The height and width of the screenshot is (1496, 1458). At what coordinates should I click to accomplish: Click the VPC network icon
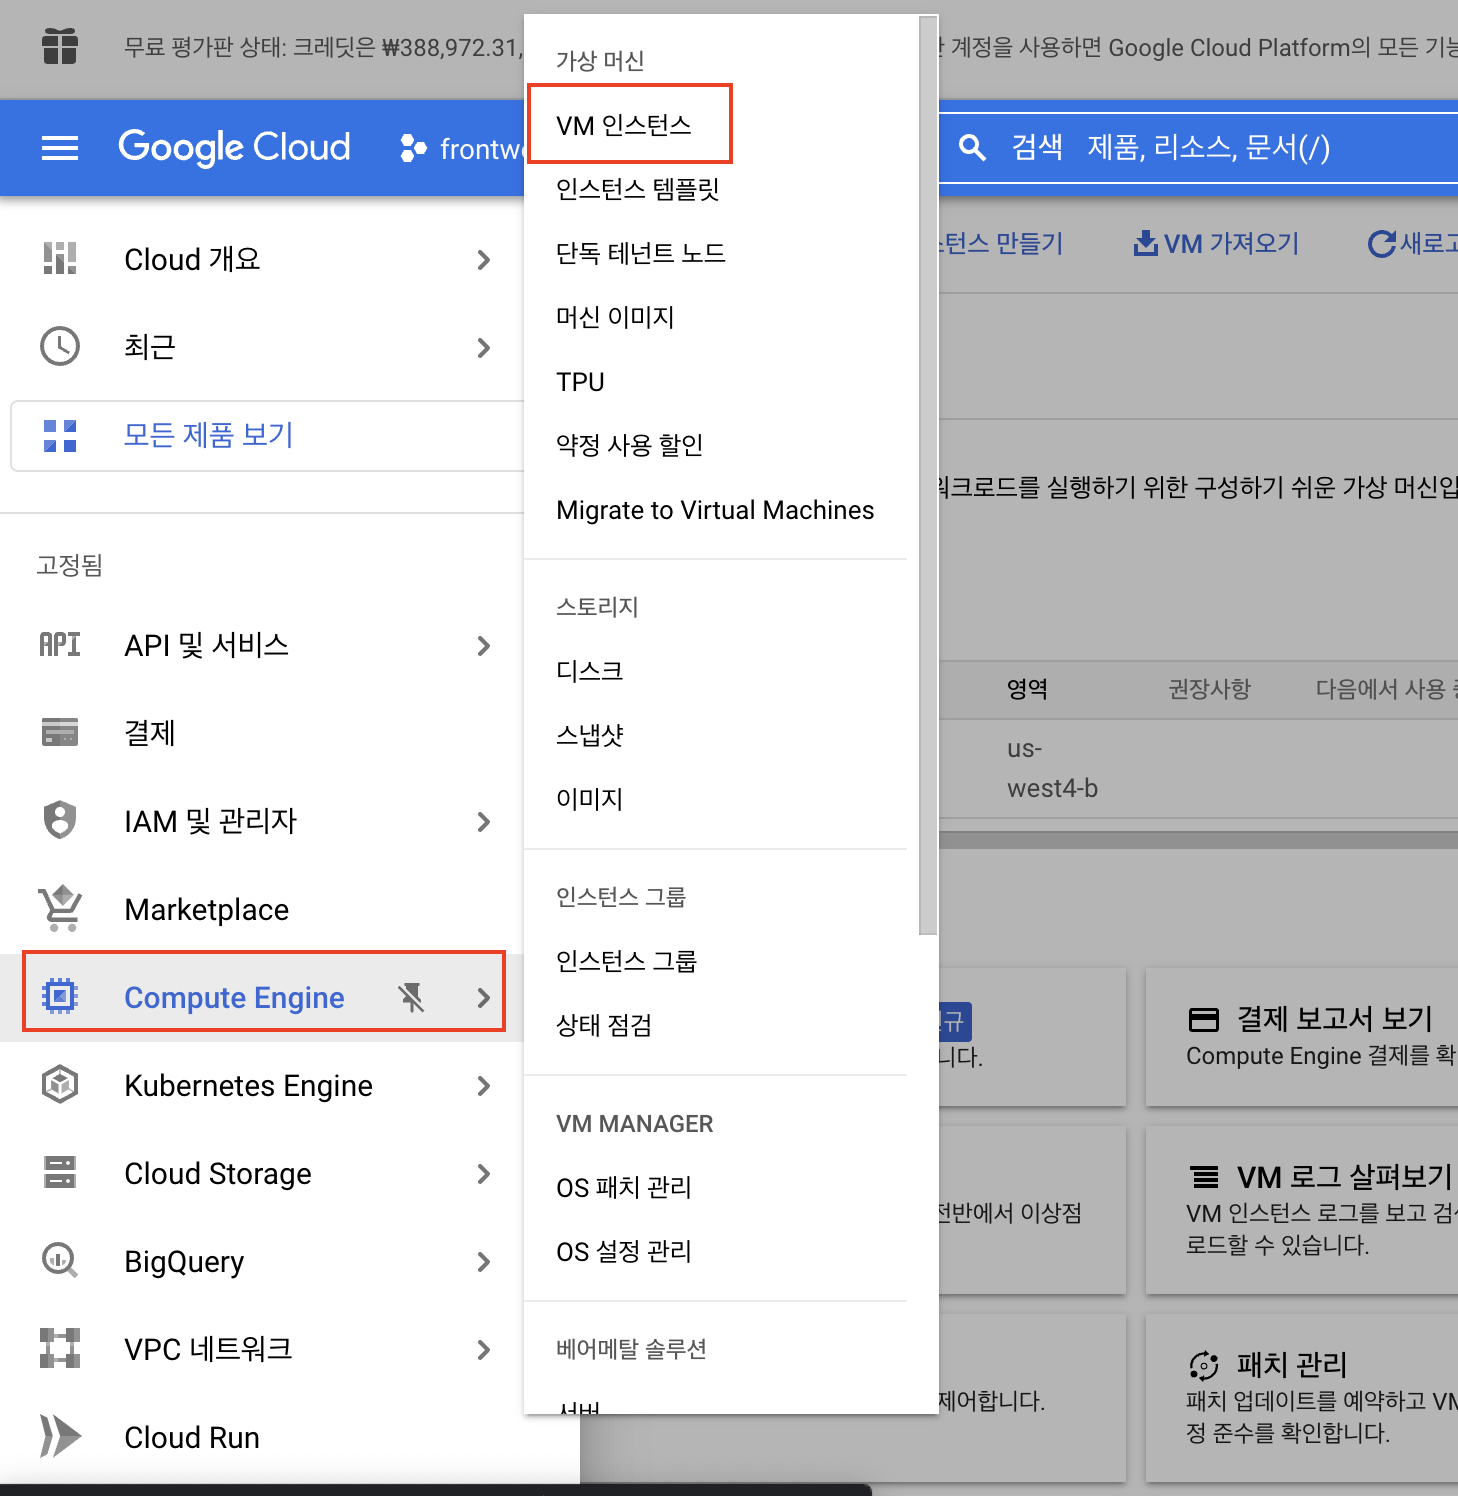point(60,1348)
